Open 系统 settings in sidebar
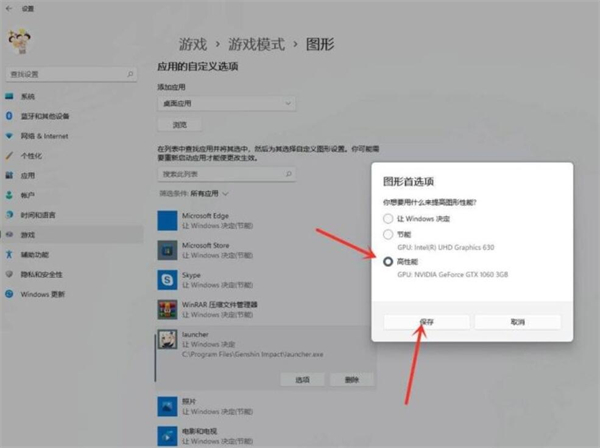 pos(28,96)
